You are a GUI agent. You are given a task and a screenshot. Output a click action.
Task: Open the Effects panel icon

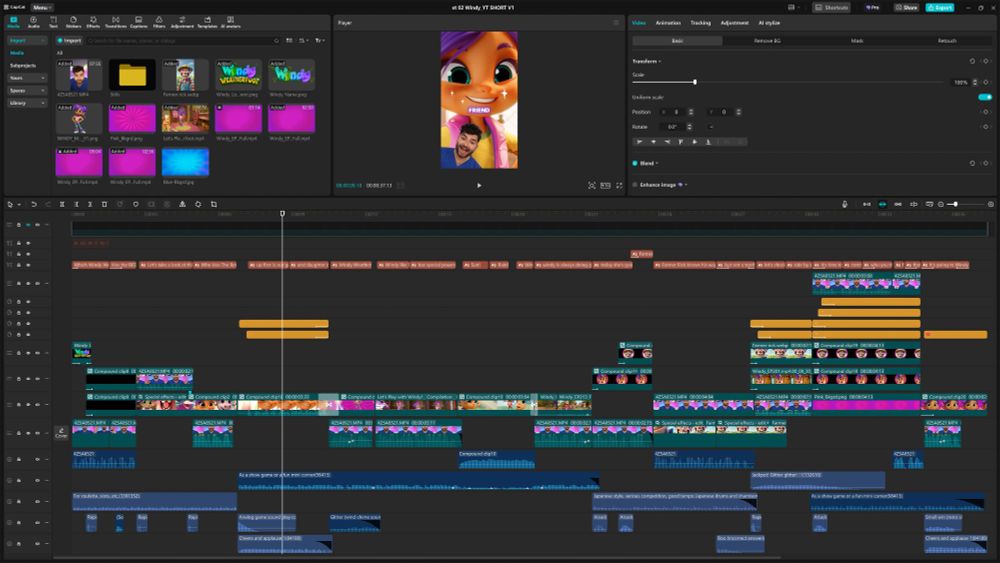93,22
